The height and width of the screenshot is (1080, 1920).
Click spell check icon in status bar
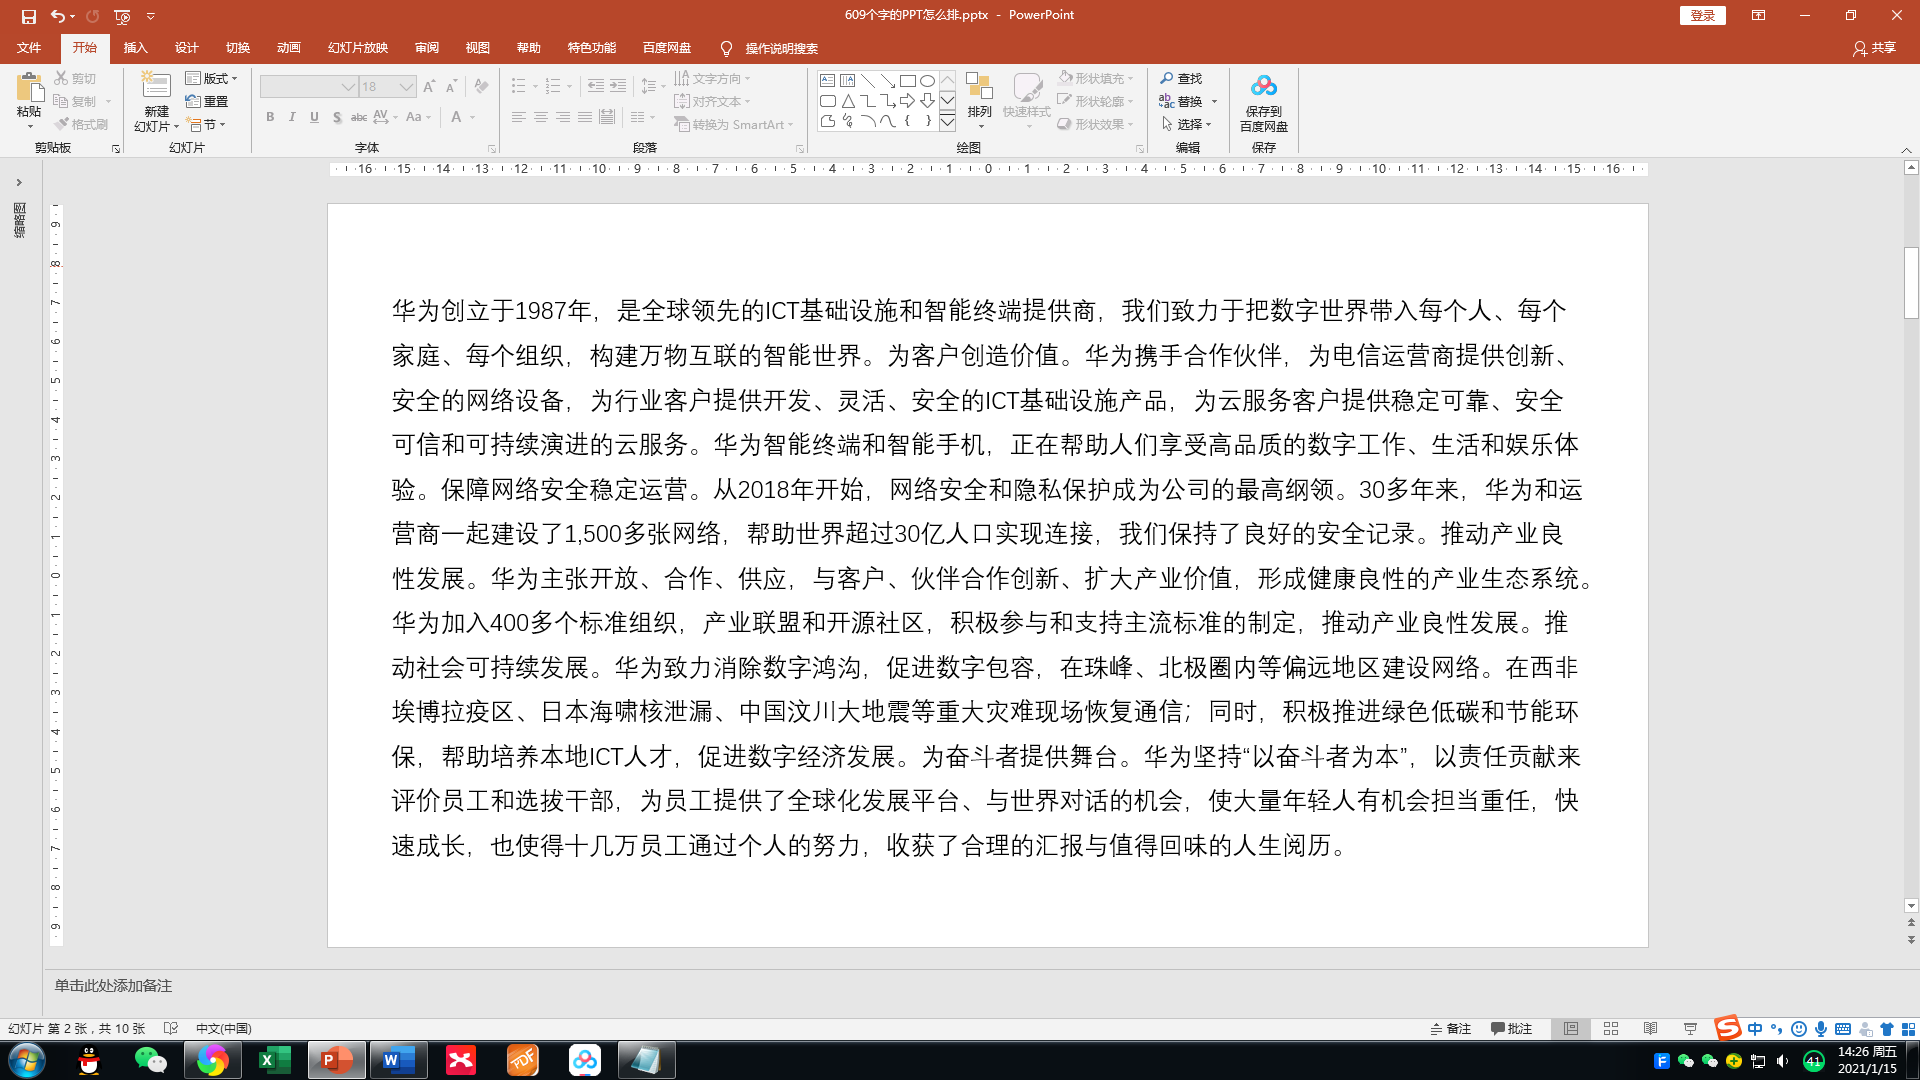coord(171,1028)
